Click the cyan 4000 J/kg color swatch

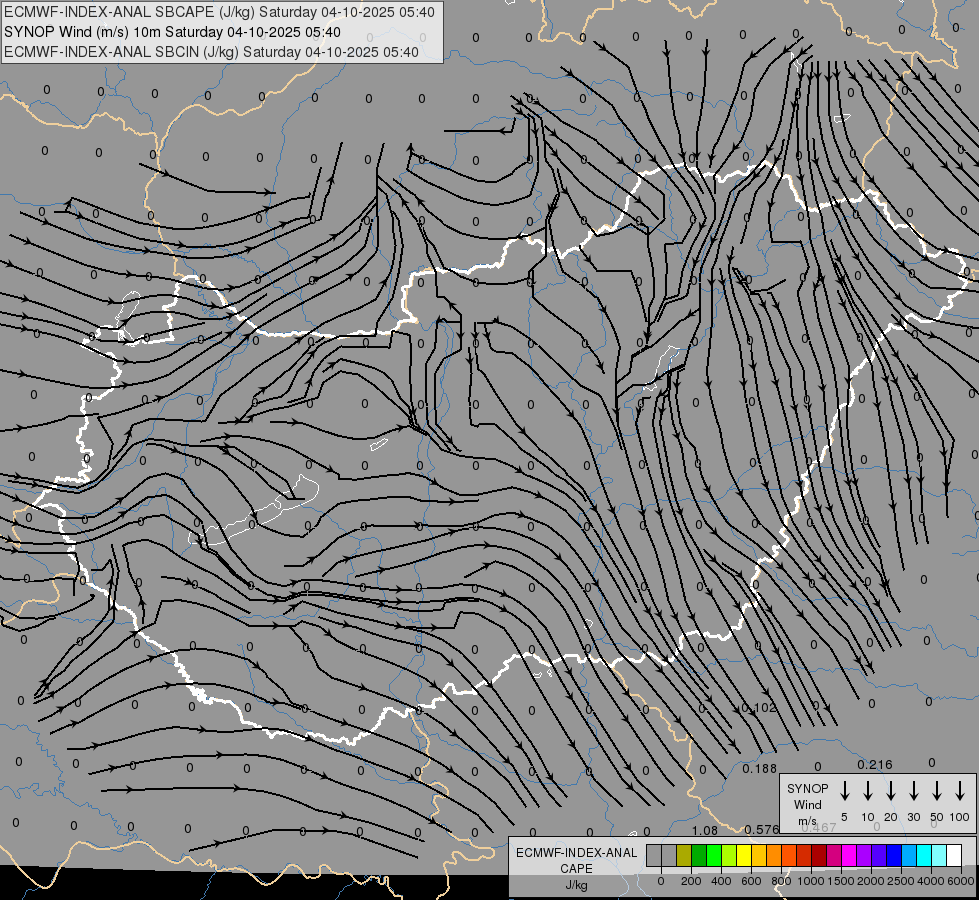tap(924, 855)
